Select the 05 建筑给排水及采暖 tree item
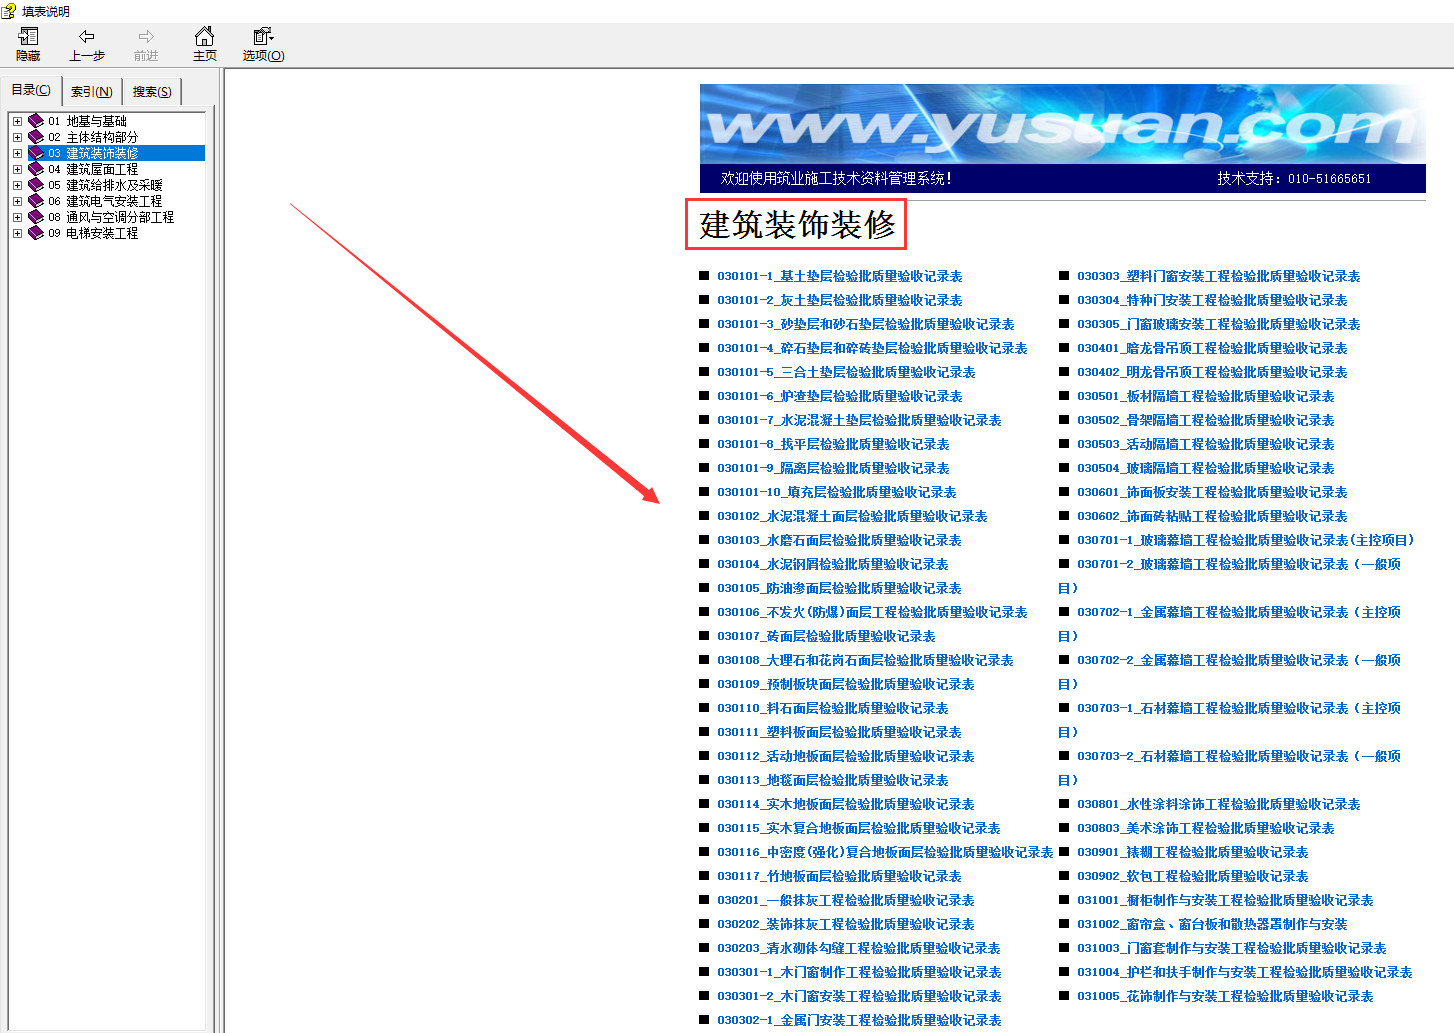Viewport: 1454px width, 1033px height. pos(105,185)
